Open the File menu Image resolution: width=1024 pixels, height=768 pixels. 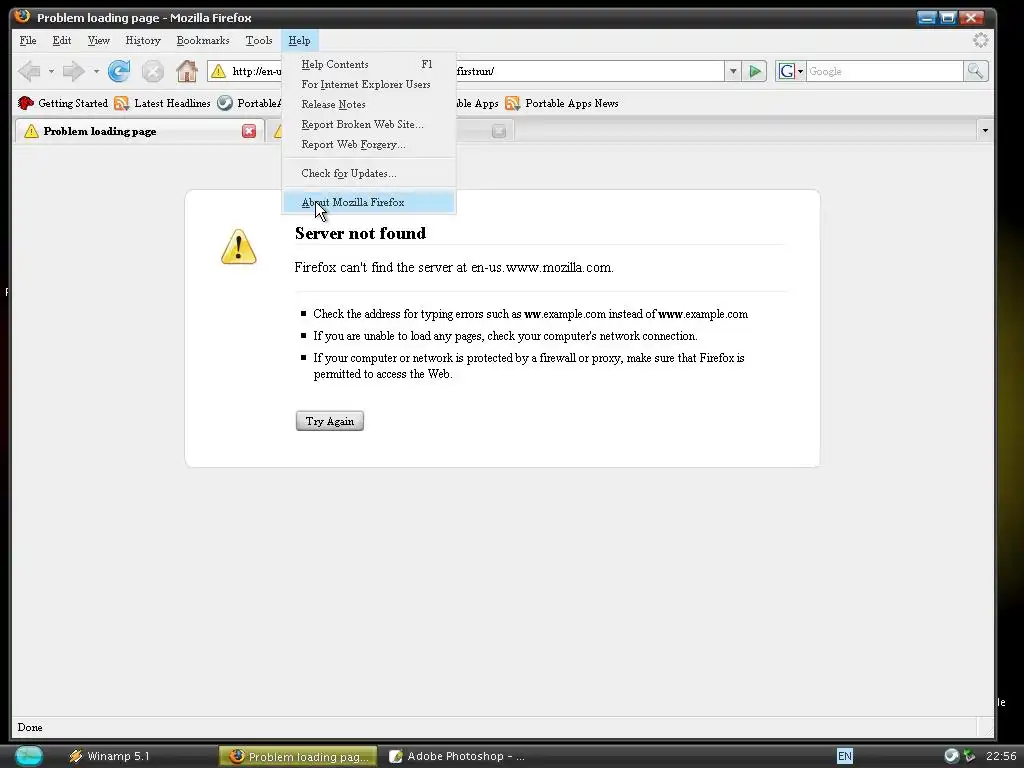click(28, 40)
